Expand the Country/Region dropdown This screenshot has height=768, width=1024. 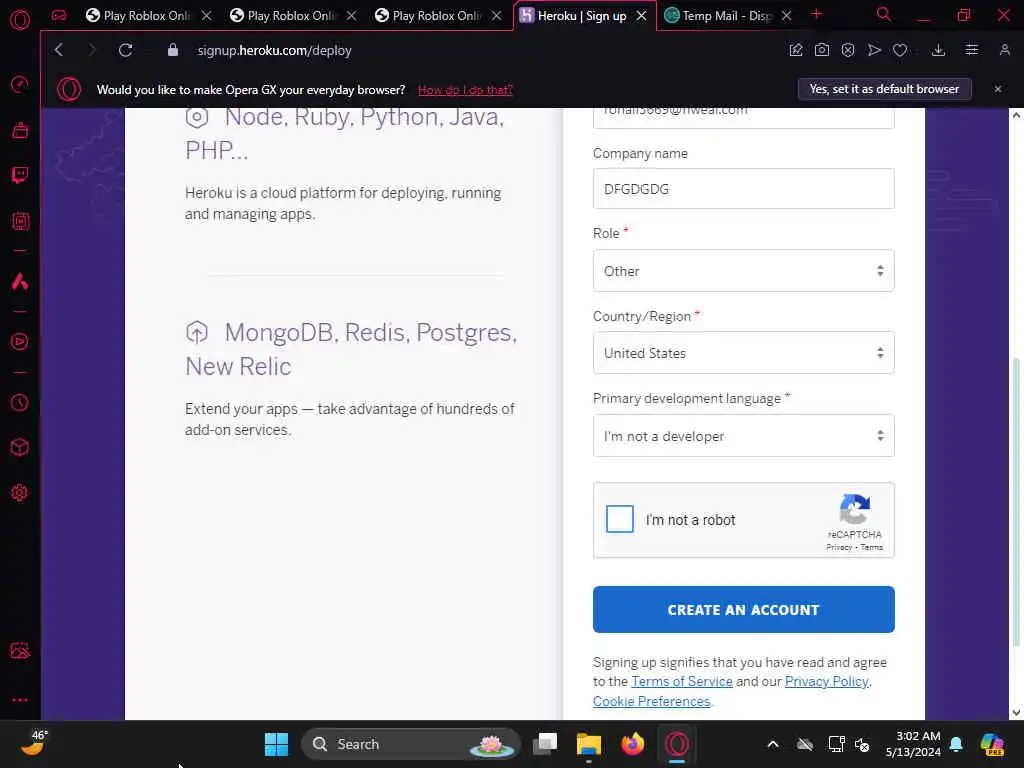point(743,353)
